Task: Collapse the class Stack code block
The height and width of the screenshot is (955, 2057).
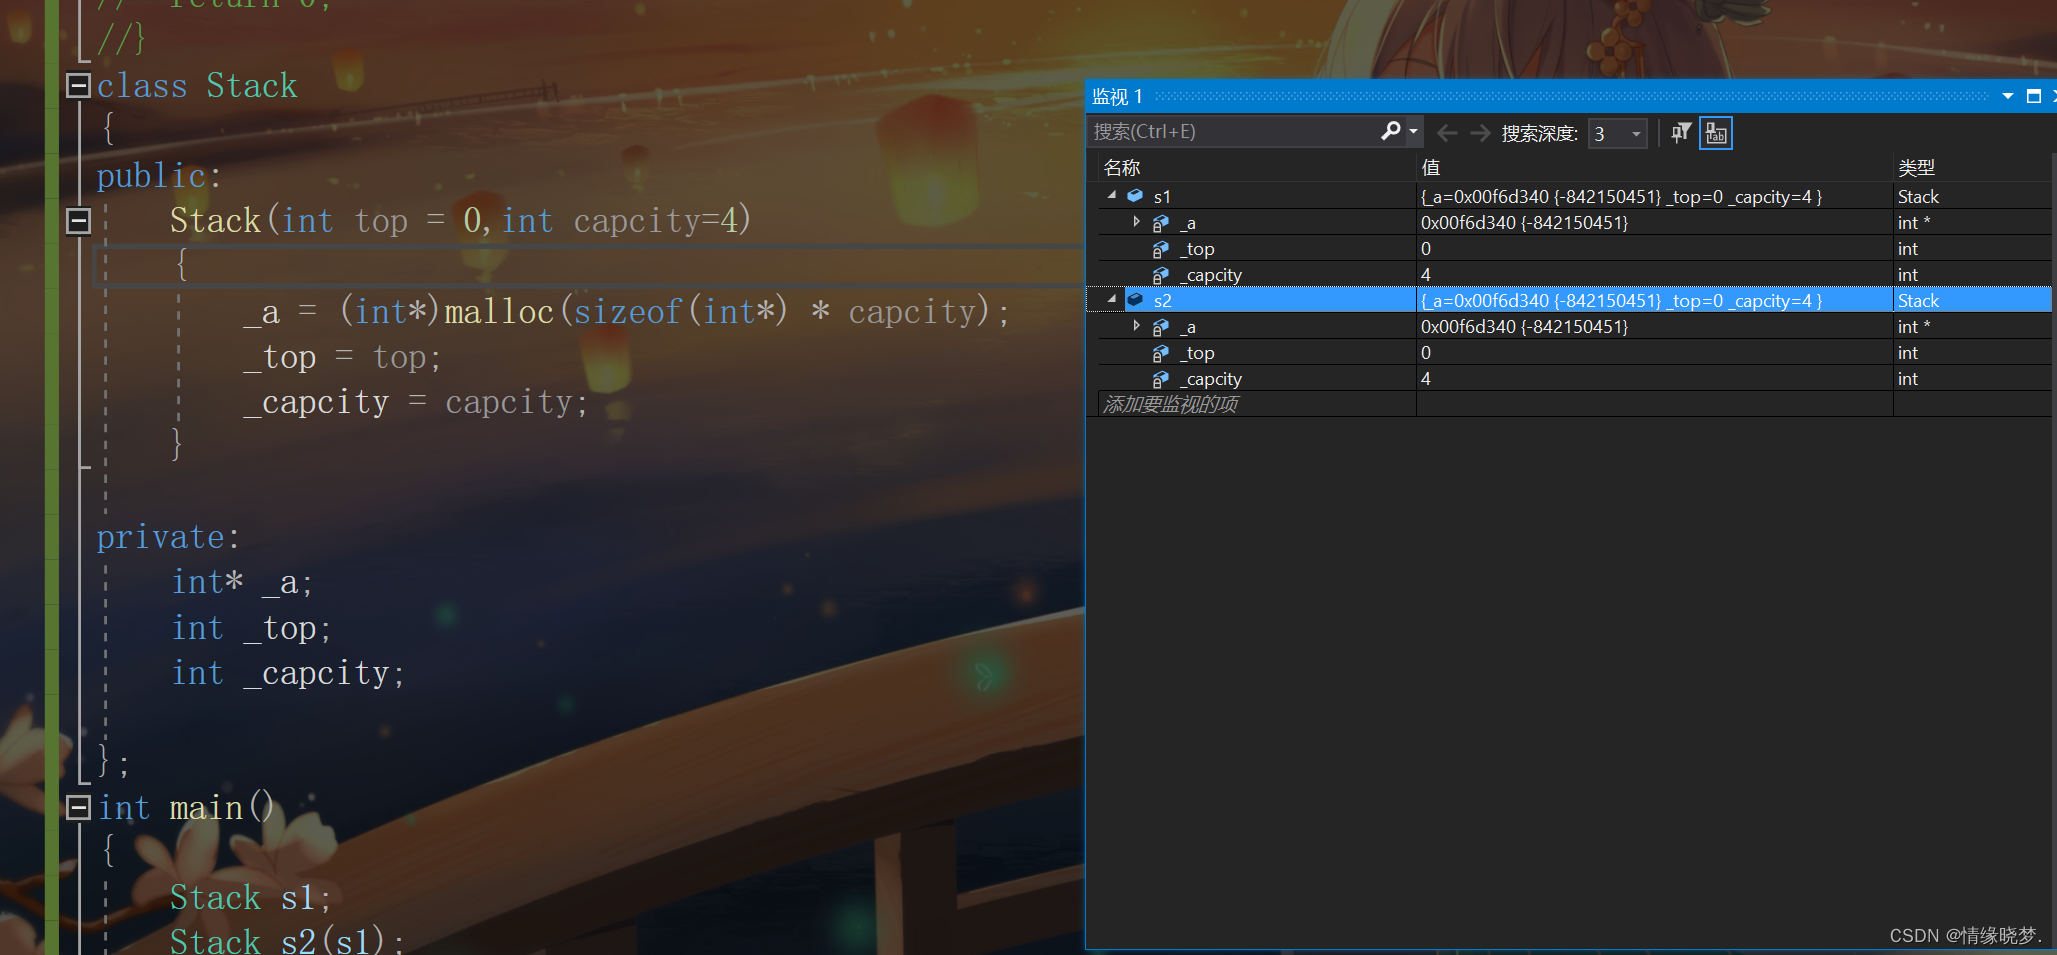Action: pyautogui.click(x=78, y=86)
